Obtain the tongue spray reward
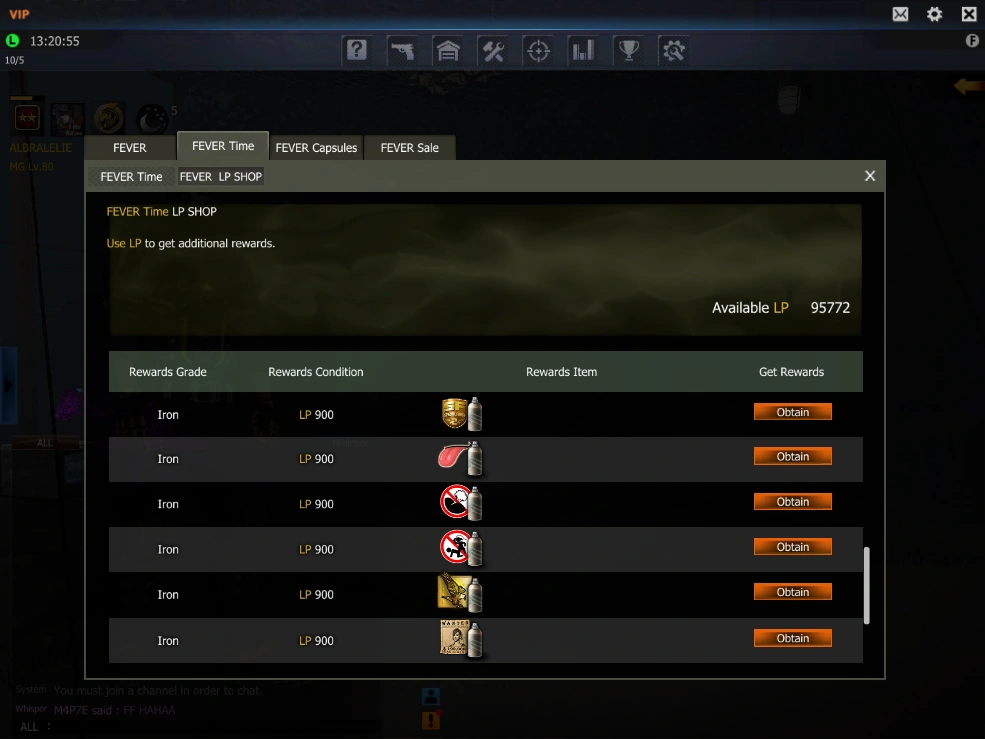Viewport: 985px width, 739px height. tap(793, 457)
